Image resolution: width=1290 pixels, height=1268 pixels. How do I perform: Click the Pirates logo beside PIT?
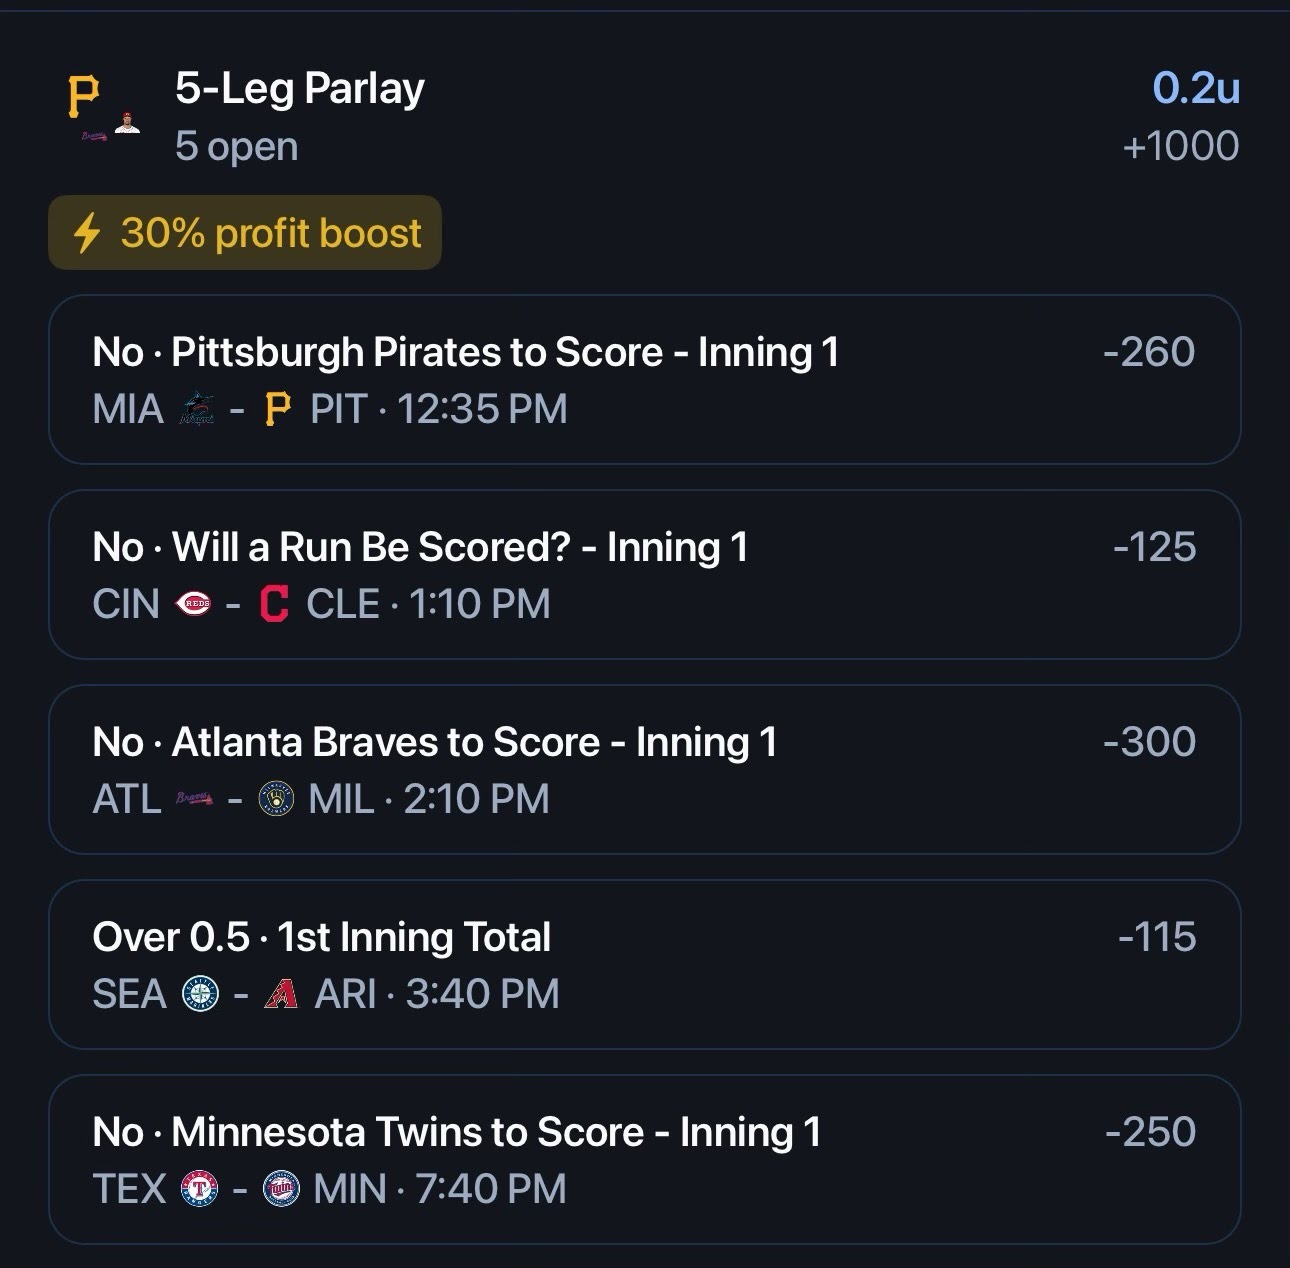tap(277, 409)
